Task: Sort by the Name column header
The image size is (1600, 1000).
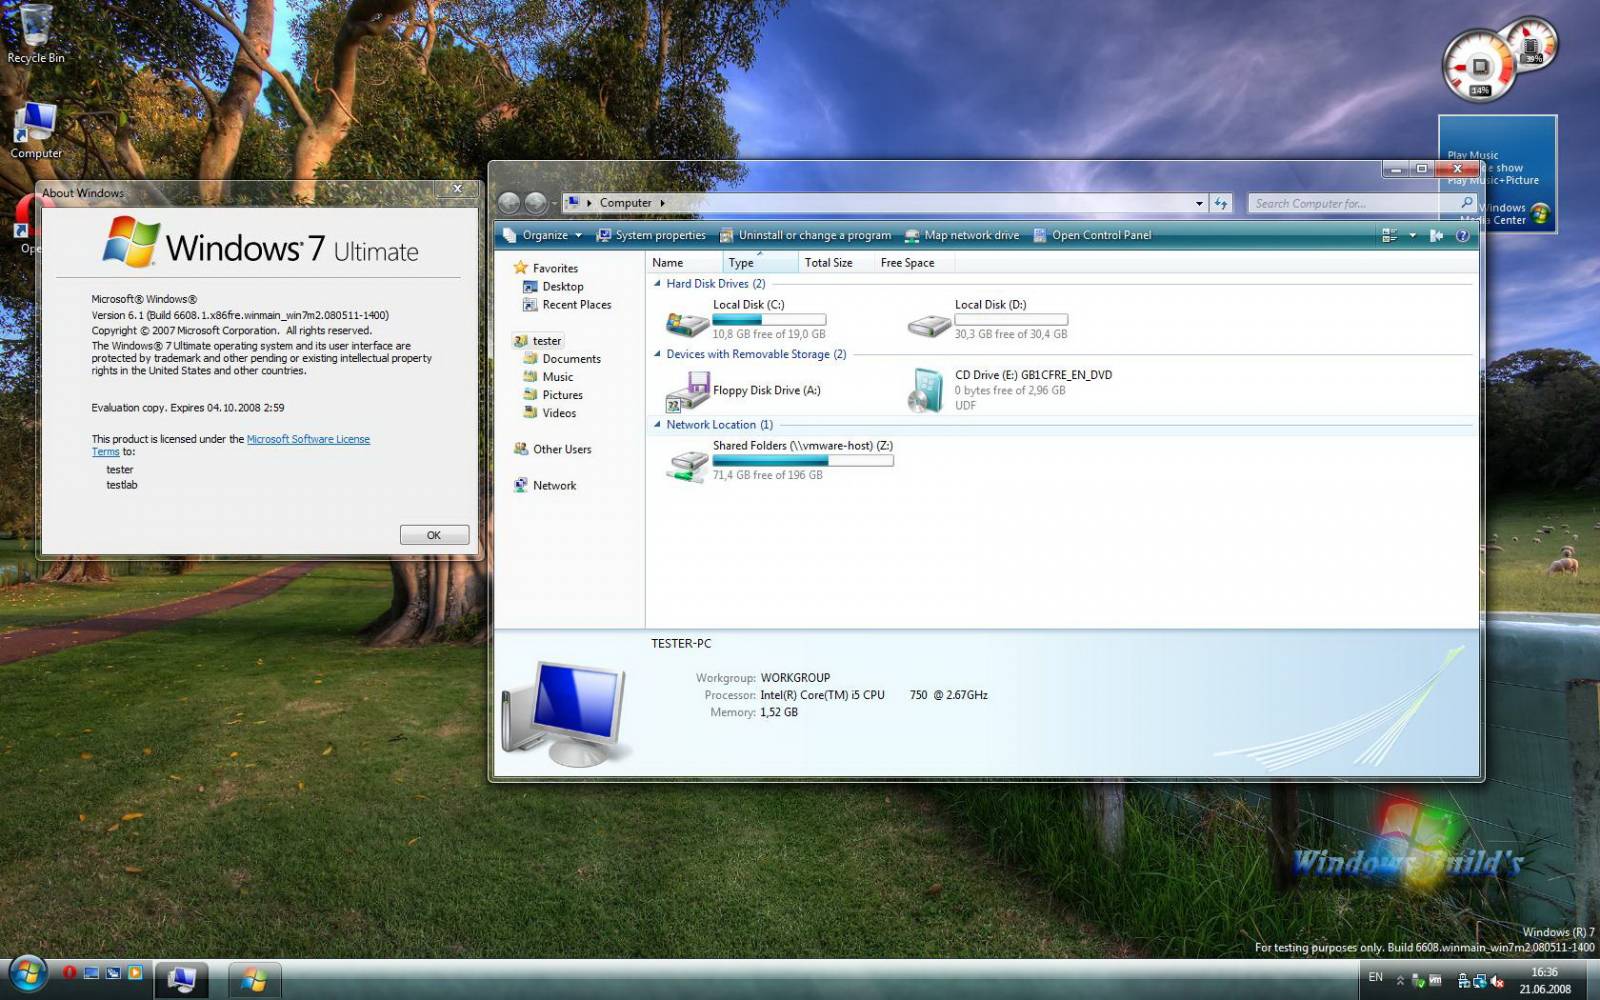Action: [x=685, y=263]
